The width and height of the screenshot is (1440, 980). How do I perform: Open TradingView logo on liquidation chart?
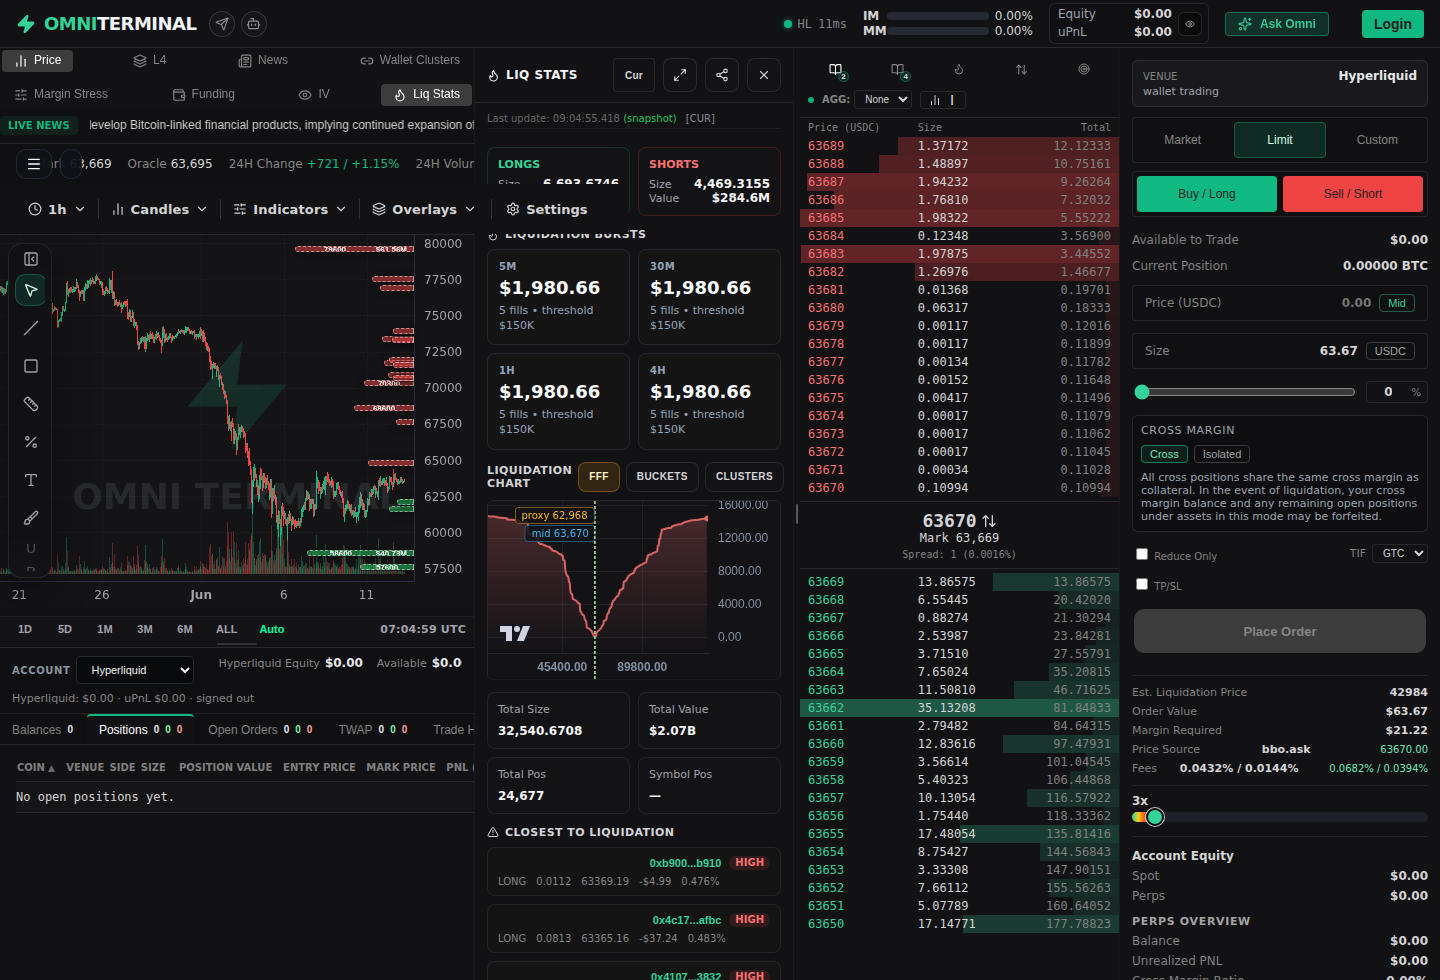(514, 633)
